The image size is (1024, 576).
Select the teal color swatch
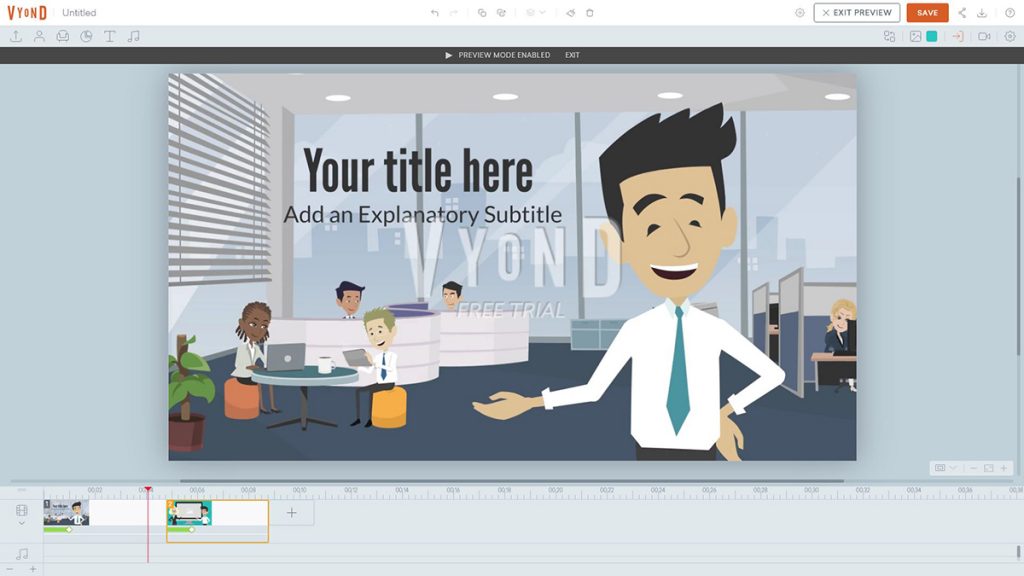(x=930, y=36)
